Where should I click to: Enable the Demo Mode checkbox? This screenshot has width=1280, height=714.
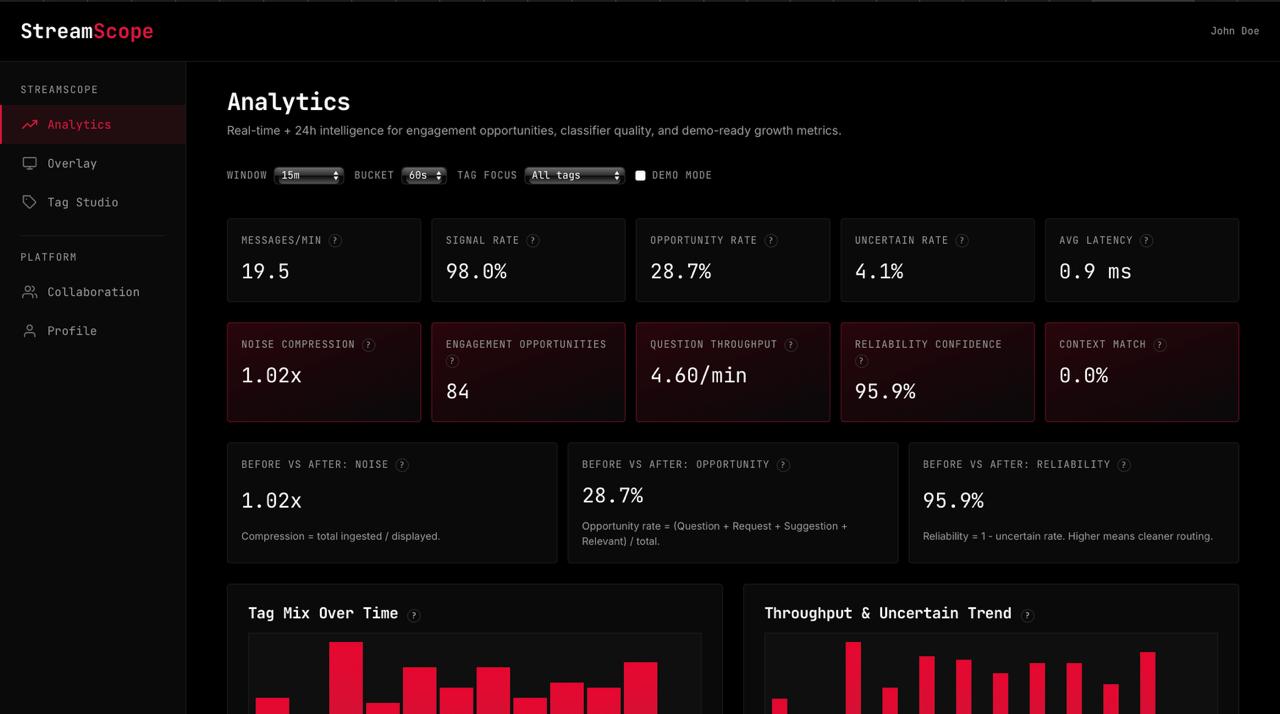(x=640, y=176)
